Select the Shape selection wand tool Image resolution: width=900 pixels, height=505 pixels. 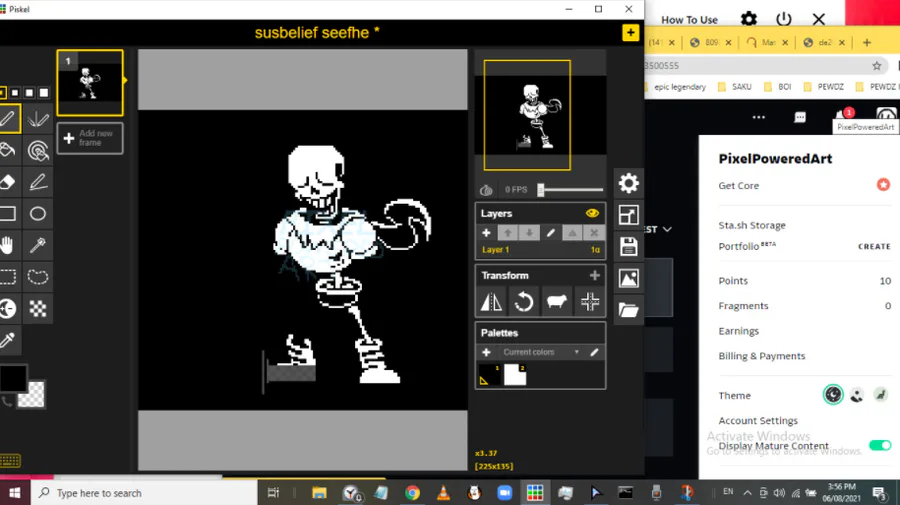[x=38, y=245]
